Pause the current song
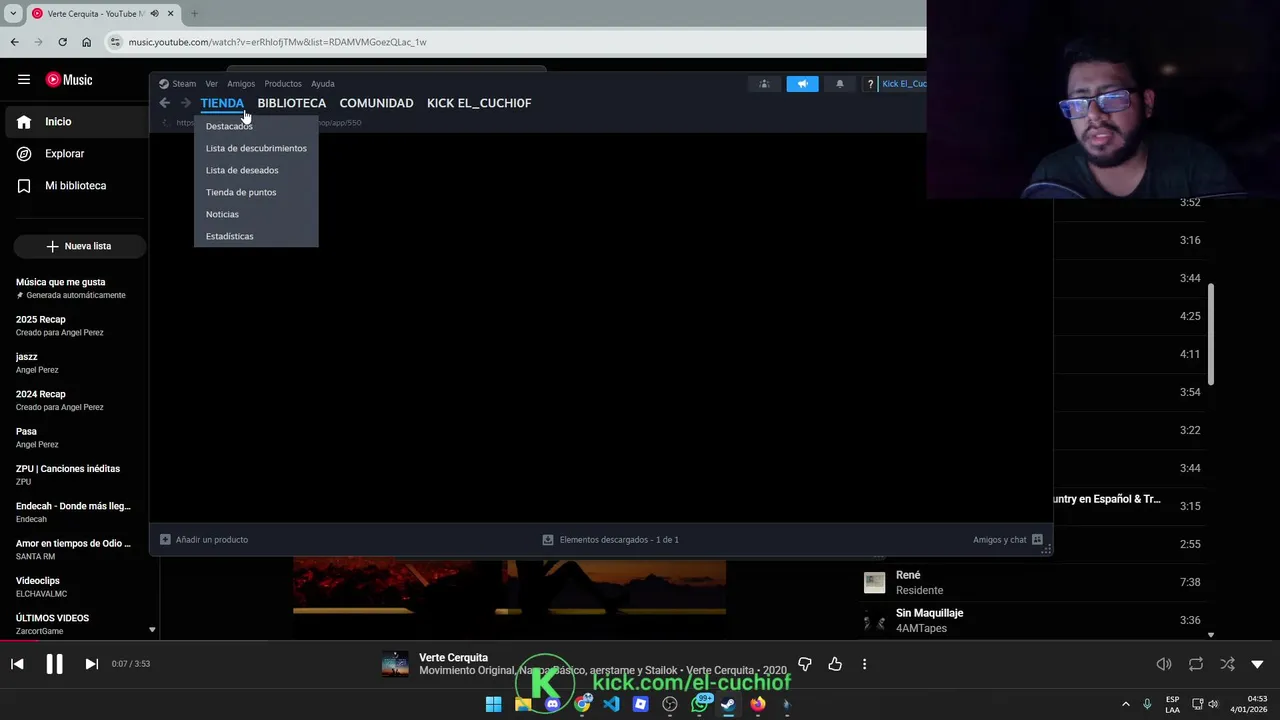Image resolution: width=1280 pixels, height=720 pixels. 54,664
